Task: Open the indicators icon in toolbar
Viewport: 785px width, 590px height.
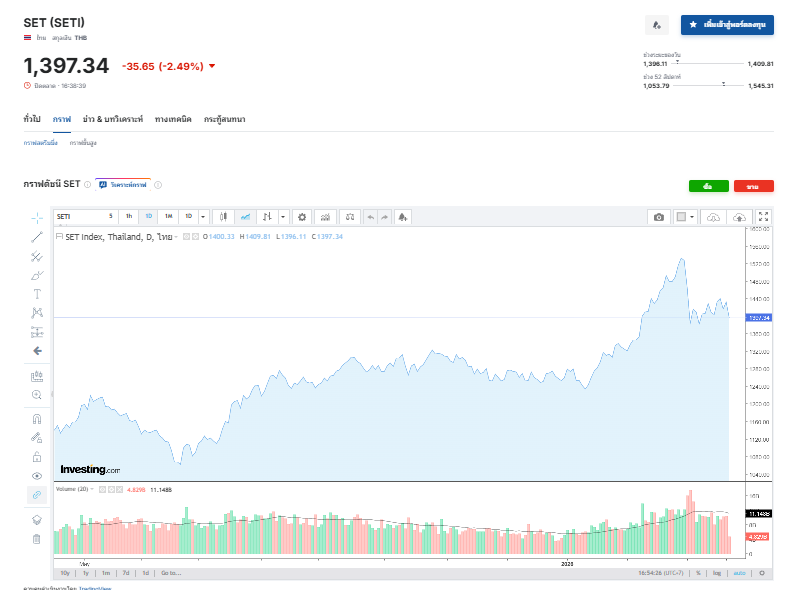Action: click(325, 217)
